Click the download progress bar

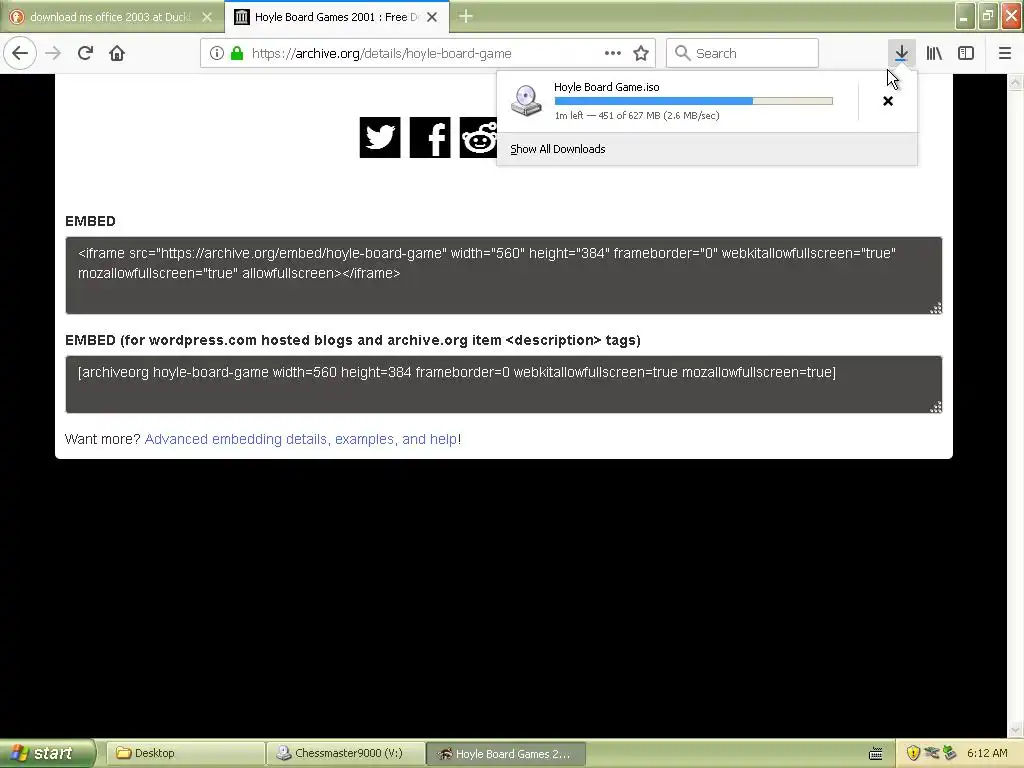[x=694, y=101]
